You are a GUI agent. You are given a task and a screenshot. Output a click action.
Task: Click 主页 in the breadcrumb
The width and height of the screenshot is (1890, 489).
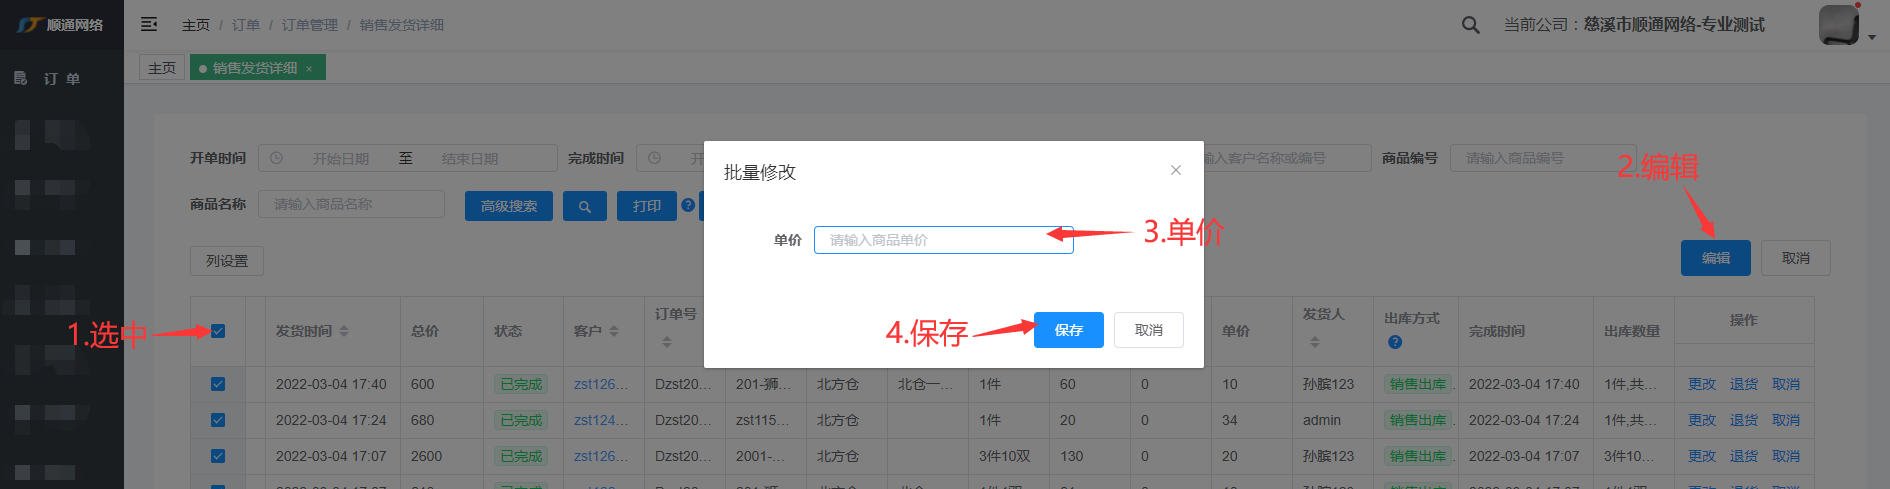[x=196, y=25]
